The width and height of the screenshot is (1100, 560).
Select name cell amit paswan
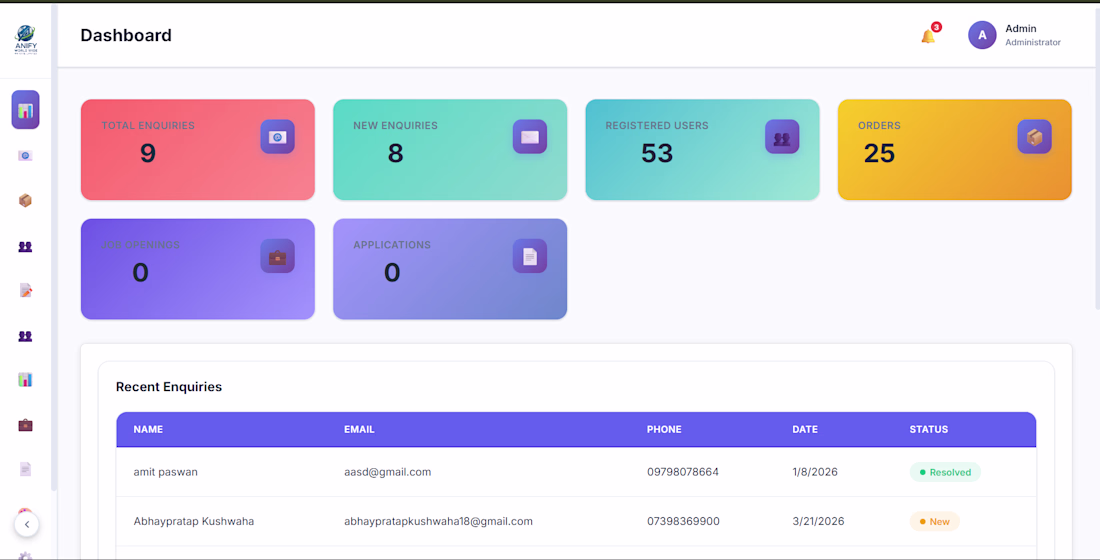pyautogui.click(x=166, y=472)
